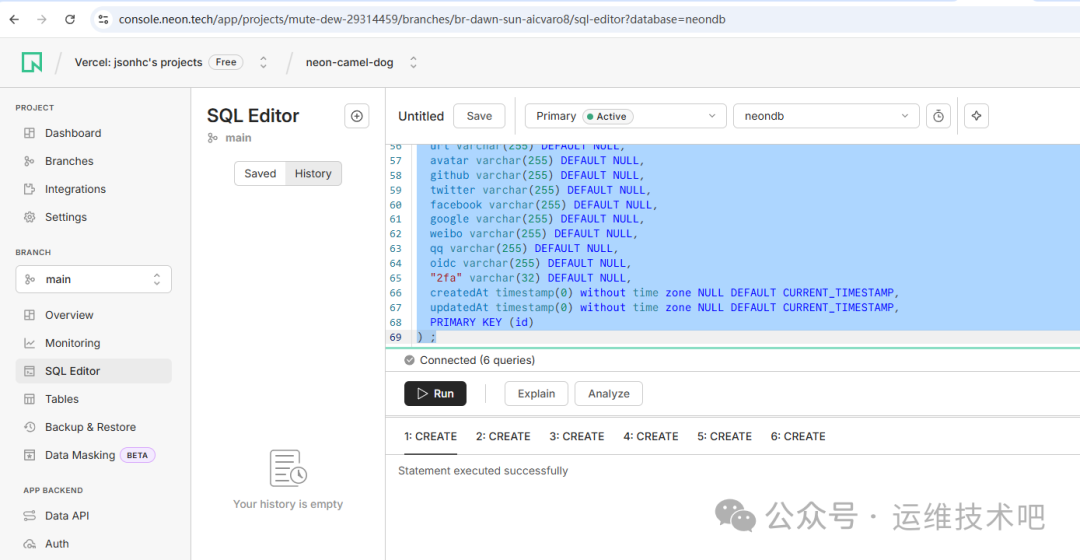Open Dashboard from sidebar
The image size is (1080, 560).
(x=72, y=133)
